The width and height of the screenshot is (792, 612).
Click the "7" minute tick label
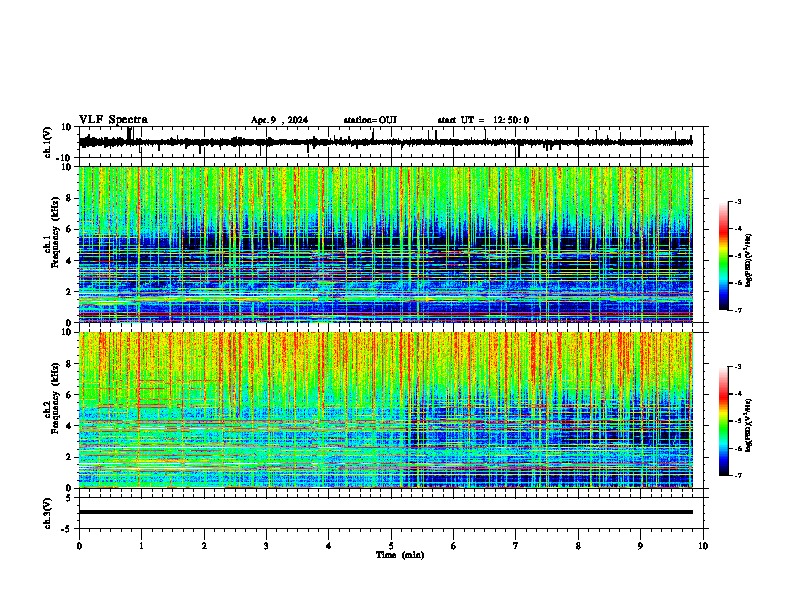[x=516, y=546]
